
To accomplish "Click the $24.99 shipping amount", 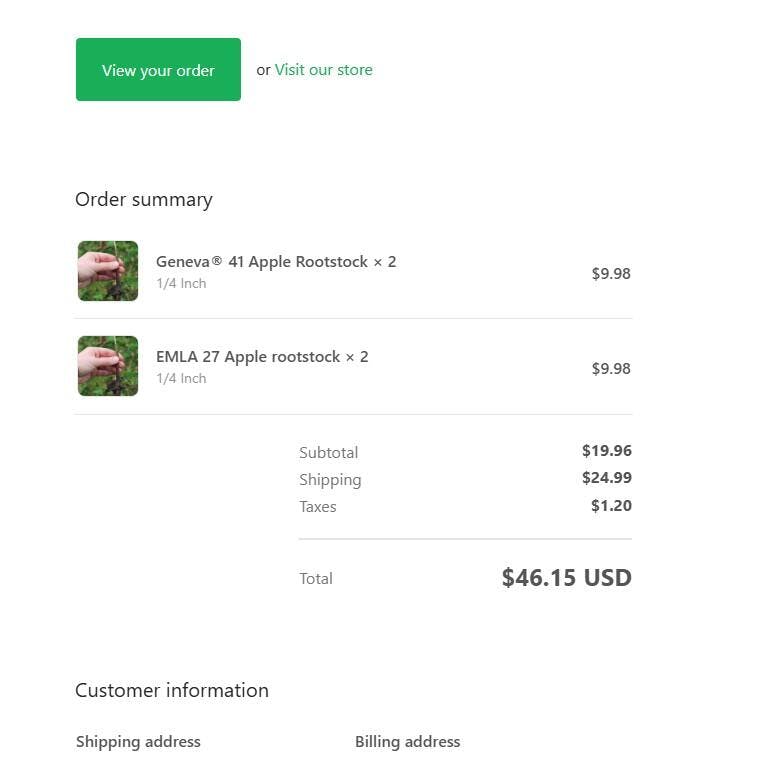I will (x=606, y=478).
